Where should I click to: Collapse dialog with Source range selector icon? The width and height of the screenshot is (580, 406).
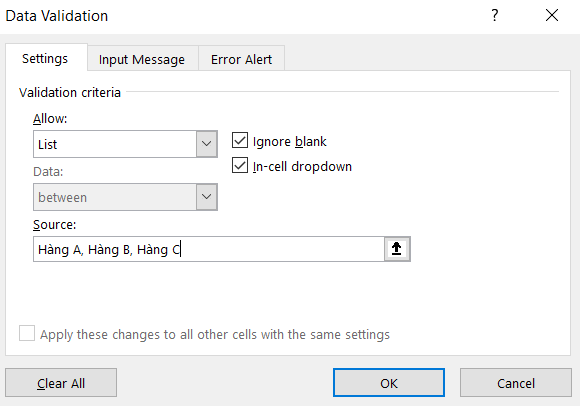pos(397,249)
